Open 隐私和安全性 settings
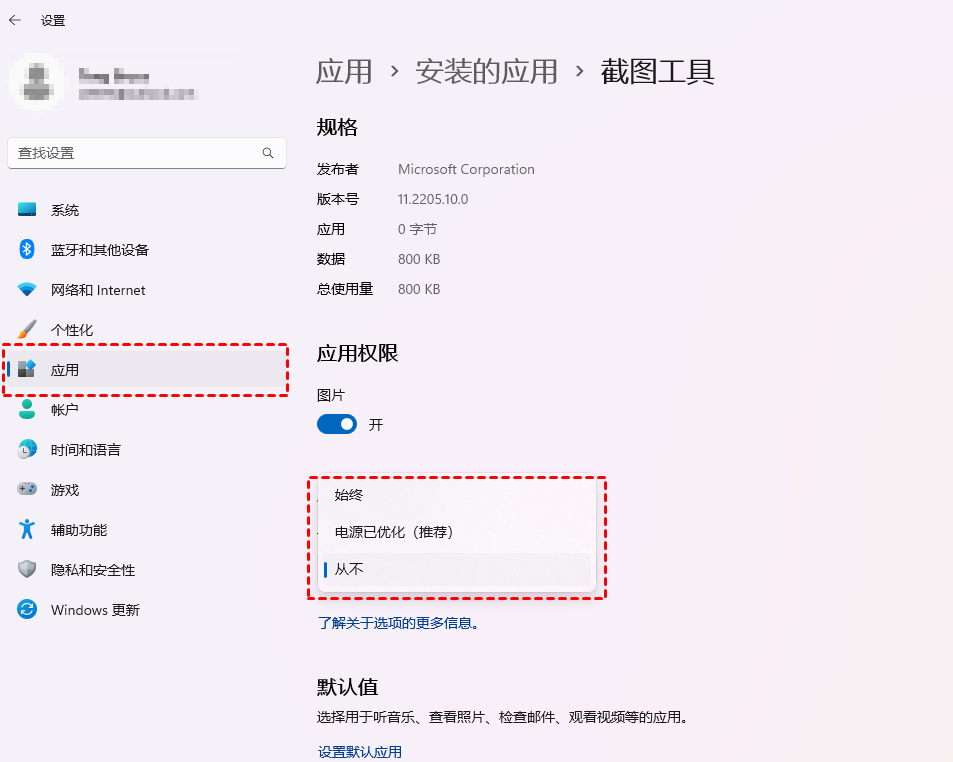This screenshot has width=953, height=762. coord(146,570)
